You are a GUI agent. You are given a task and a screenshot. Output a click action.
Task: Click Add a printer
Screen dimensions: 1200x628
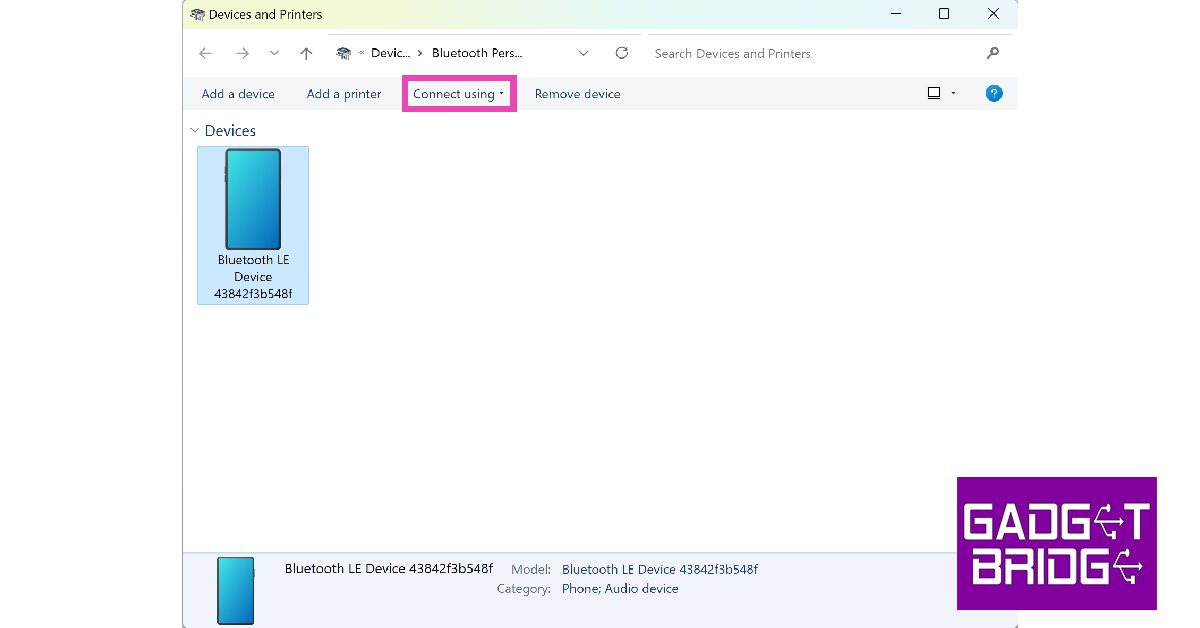344,94
